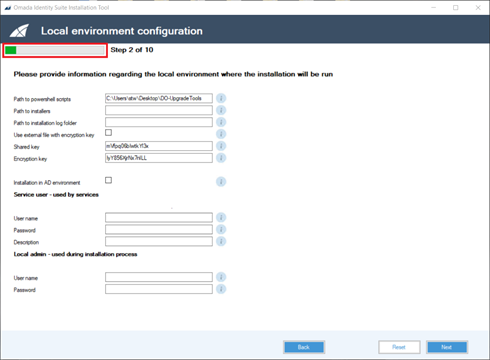Show info for Installation in AD environment
Image resolution: width=490 pixels, height=360 pixels.
(221, 182)
